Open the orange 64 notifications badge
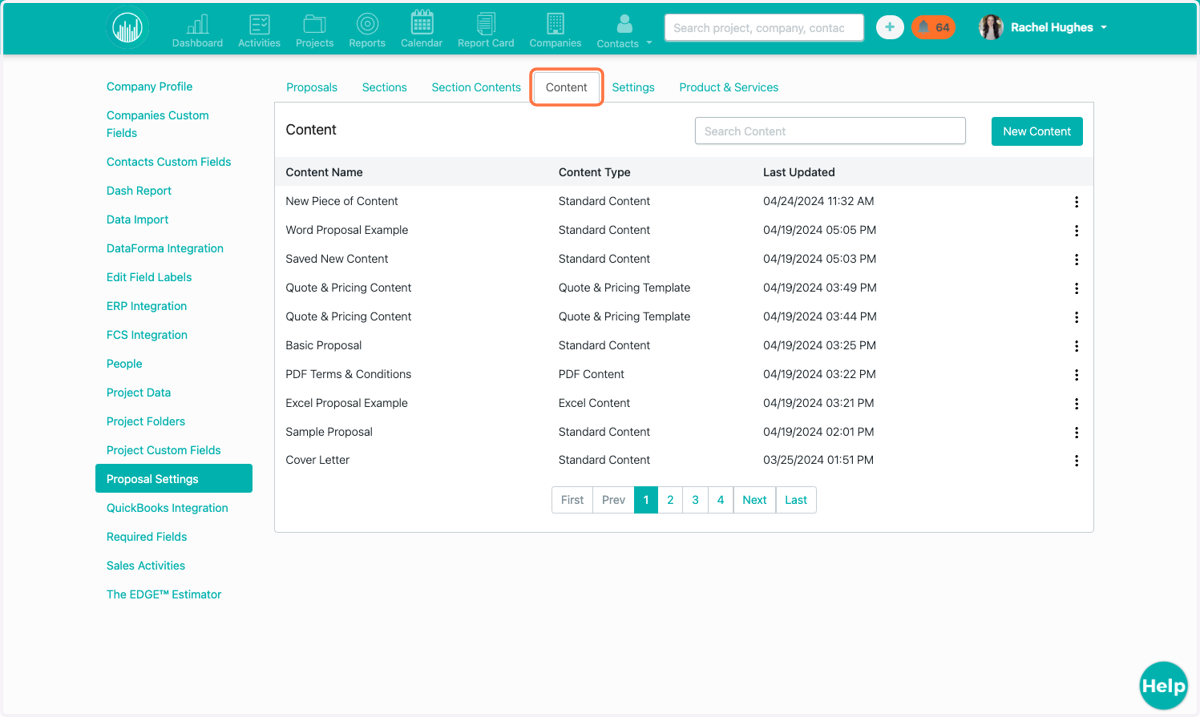 933,28
